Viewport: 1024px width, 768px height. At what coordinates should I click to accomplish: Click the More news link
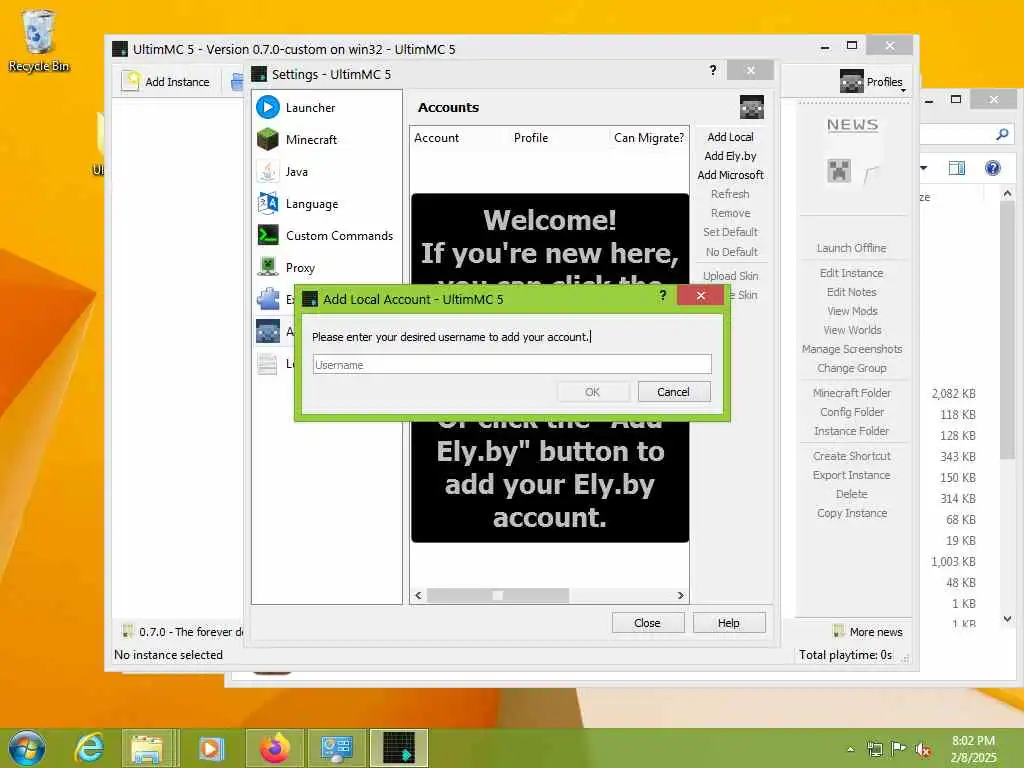(876, 632)
